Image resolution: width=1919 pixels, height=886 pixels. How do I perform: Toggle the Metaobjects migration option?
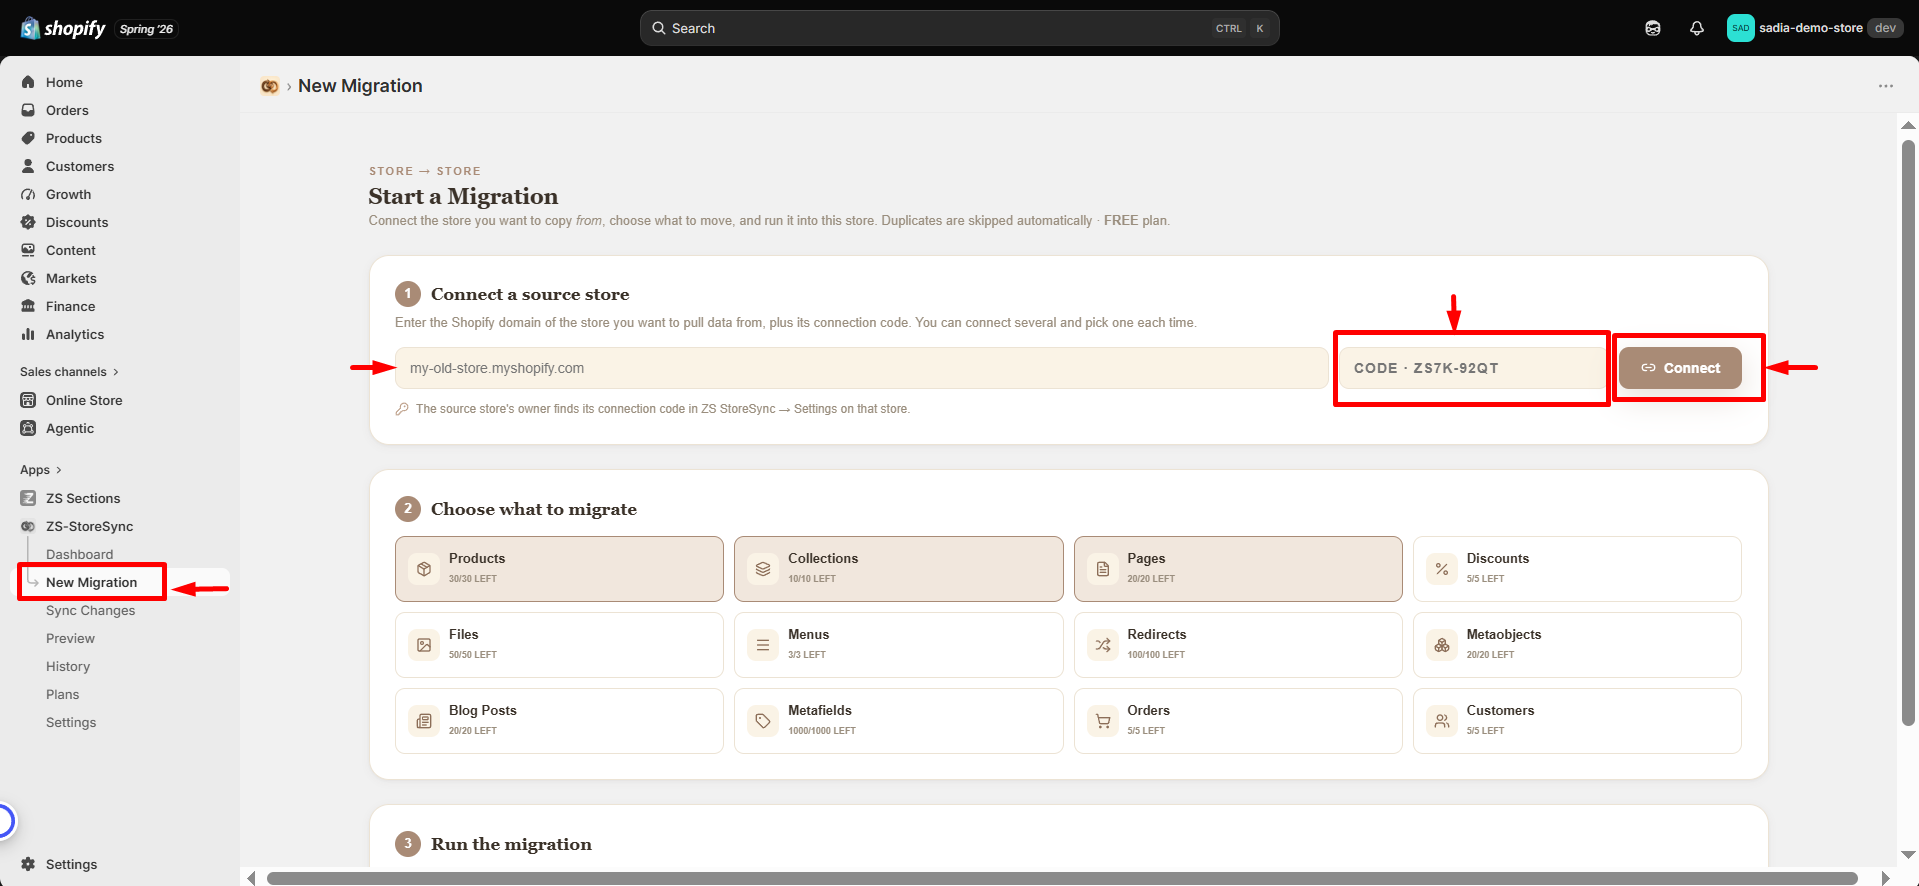(x=1577, y=645)
